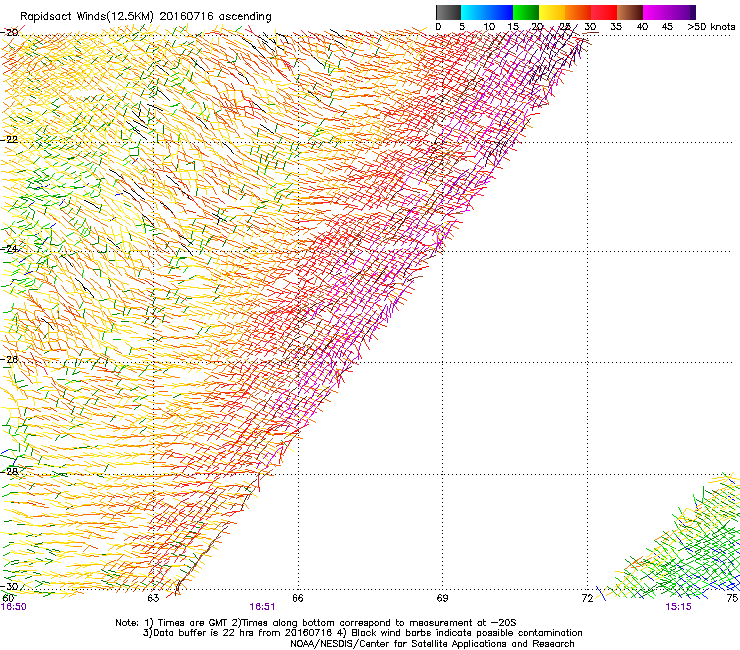This screenshot has width=740, height=650.
Task: Click the NOAA/NESDIS credit line
Action: tap(432, 644)
